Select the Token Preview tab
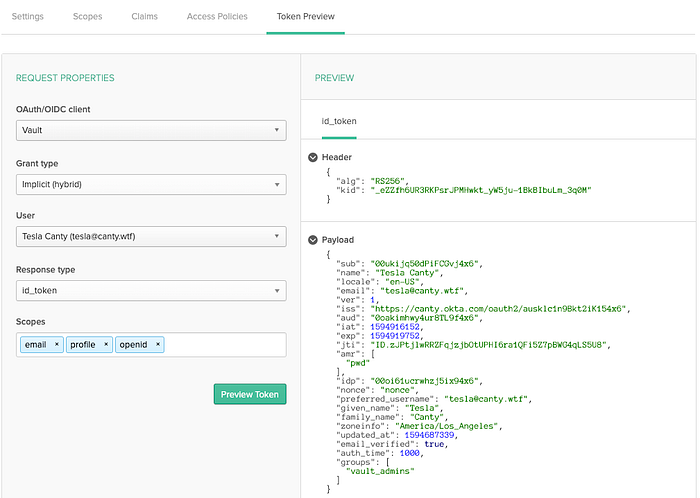 coord(305,17)
